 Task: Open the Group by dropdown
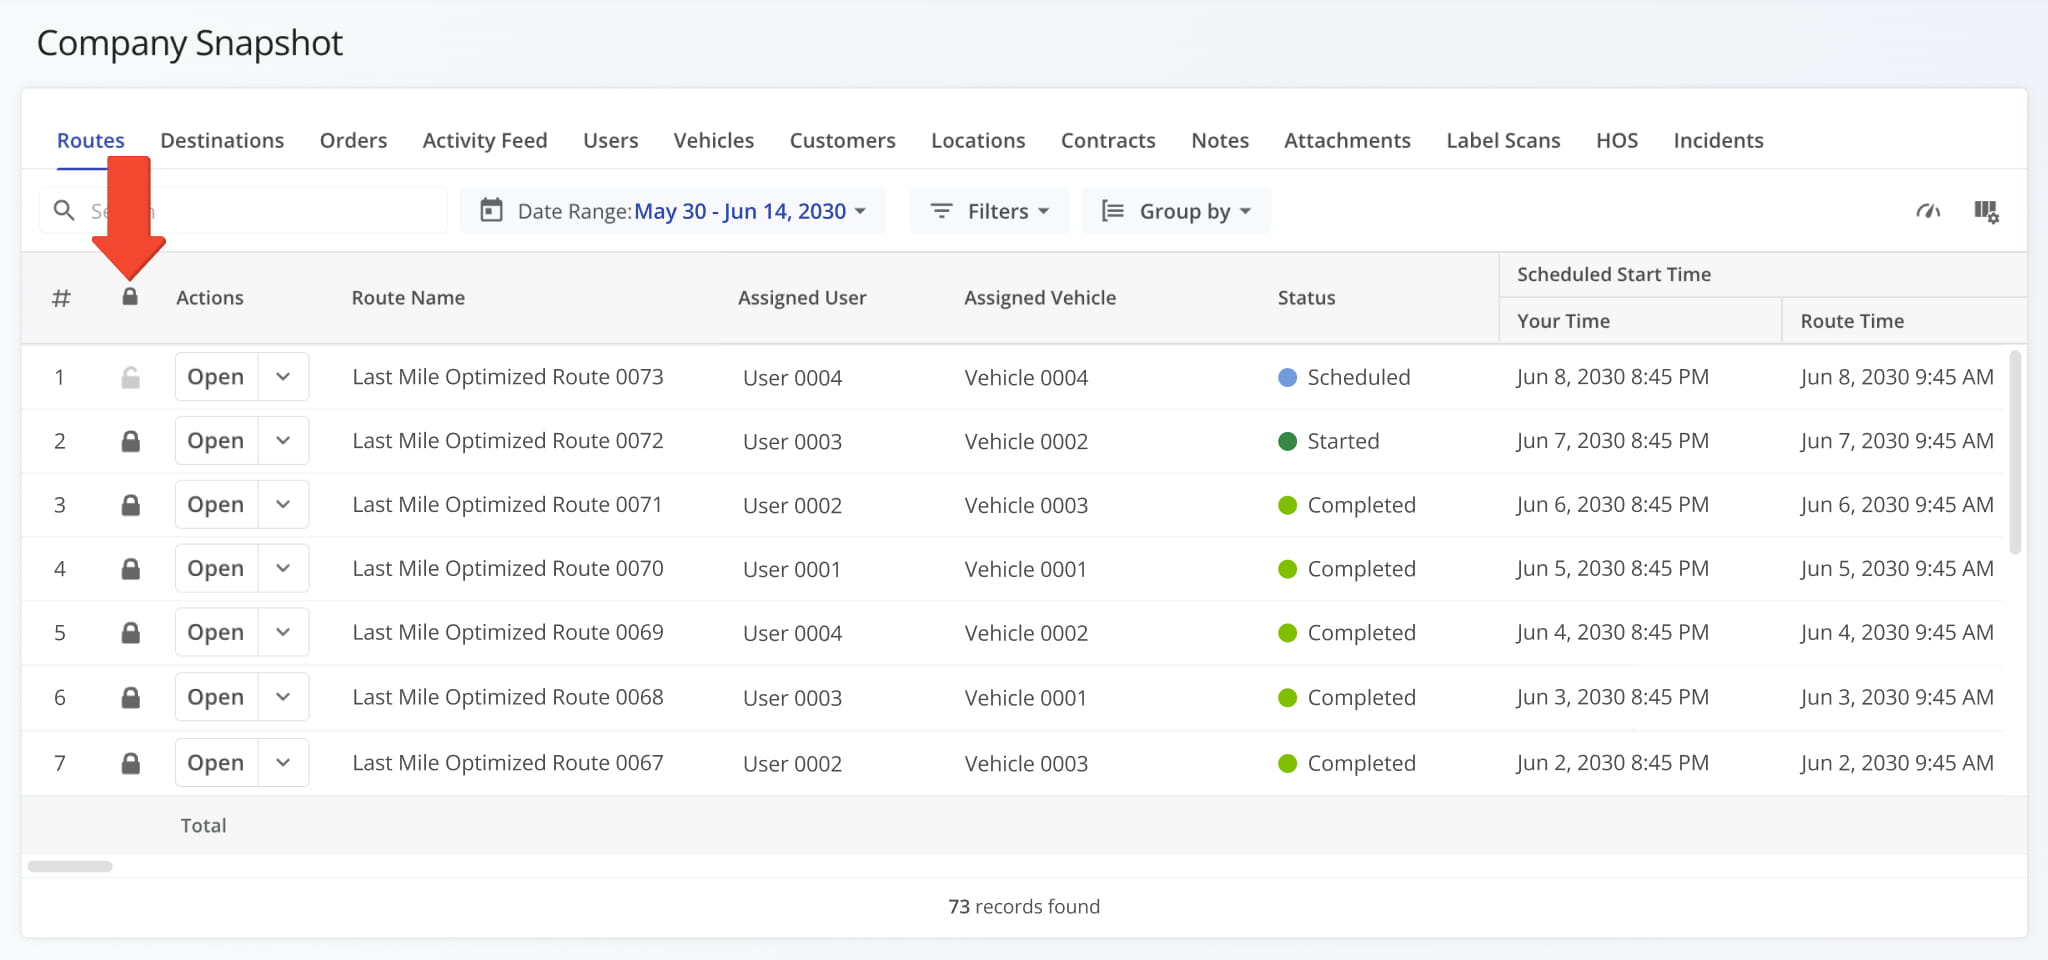click(1176, 211)
